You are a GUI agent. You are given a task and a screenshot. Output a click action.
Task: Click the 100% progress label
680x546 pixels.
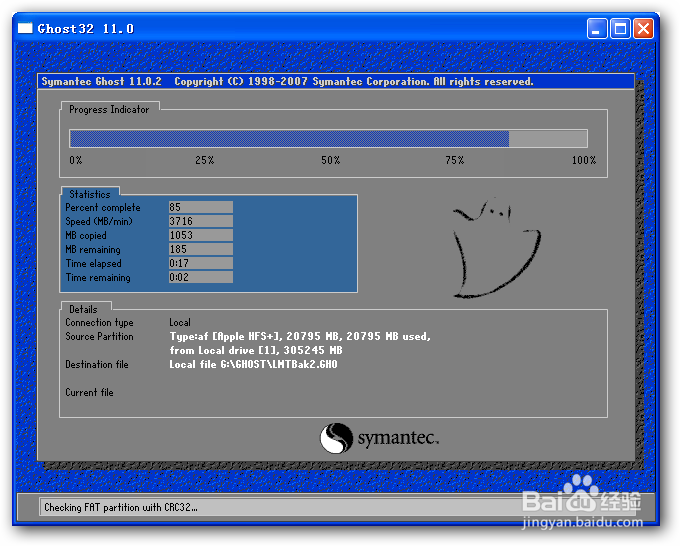[584, 160]
